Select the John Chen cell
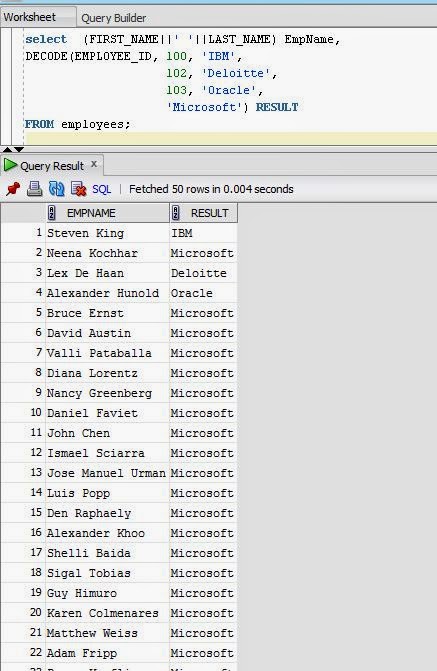 (x=107, y=433)
